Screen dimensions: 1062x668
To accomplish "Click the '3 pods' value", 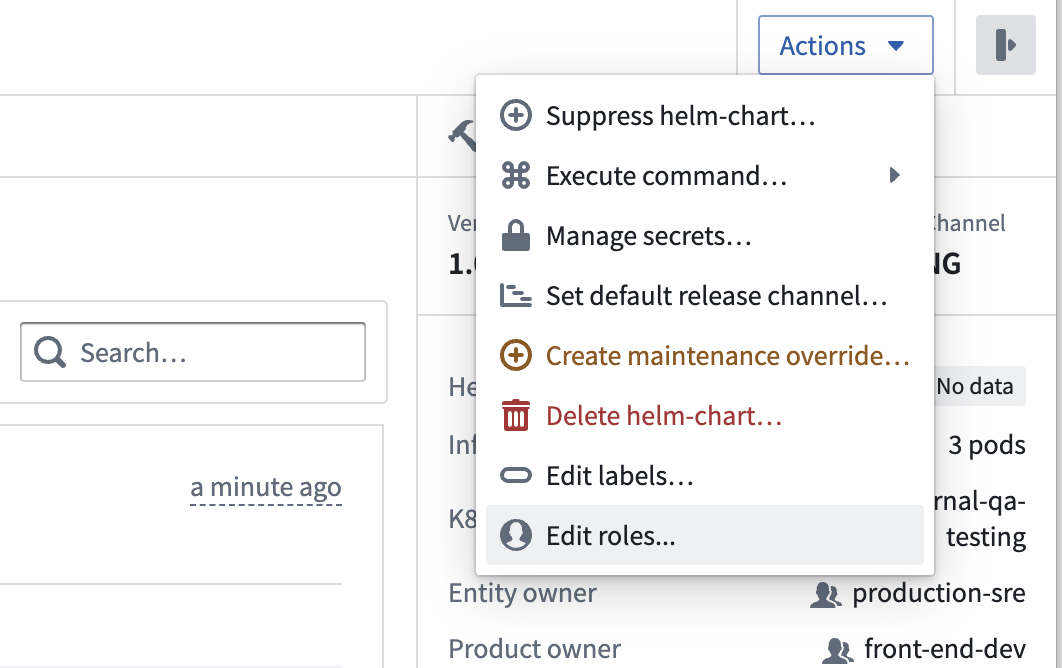I will tap(987, 445).
